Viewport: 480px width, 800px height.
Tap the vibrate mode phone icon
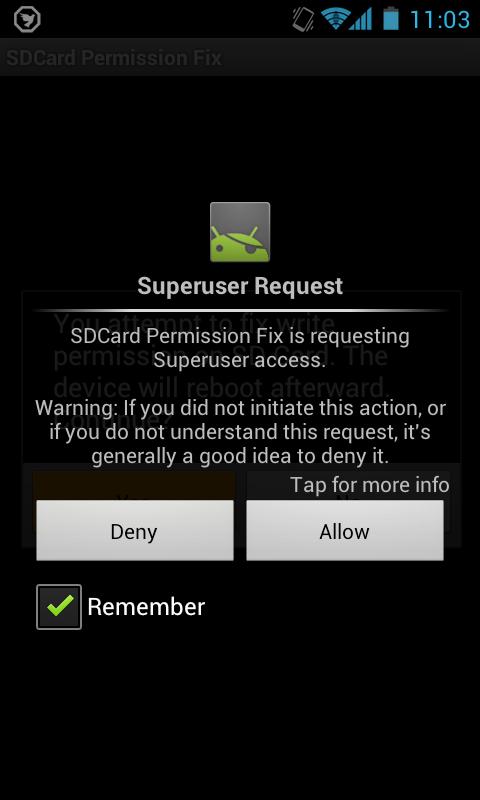[x=304, y=19]
